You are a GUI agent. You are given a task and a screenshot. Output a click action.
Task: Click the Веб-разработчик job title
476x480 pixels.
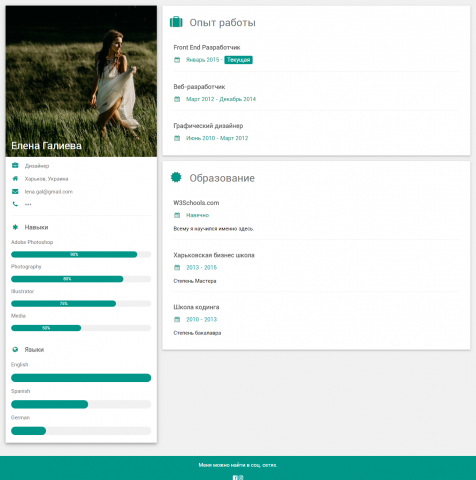pyautogui.click(x=199, y=87)
